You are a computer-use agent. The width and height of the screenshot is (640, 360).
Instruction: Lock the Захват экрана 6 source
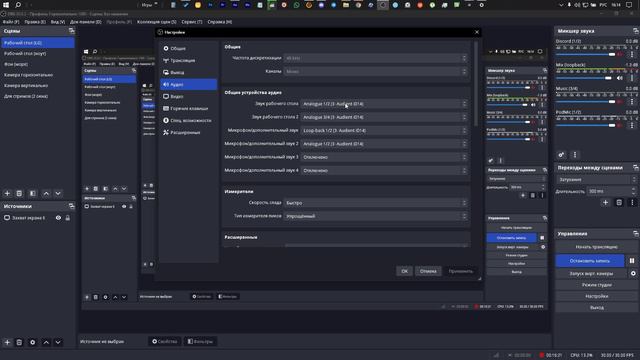pos(68,218)
